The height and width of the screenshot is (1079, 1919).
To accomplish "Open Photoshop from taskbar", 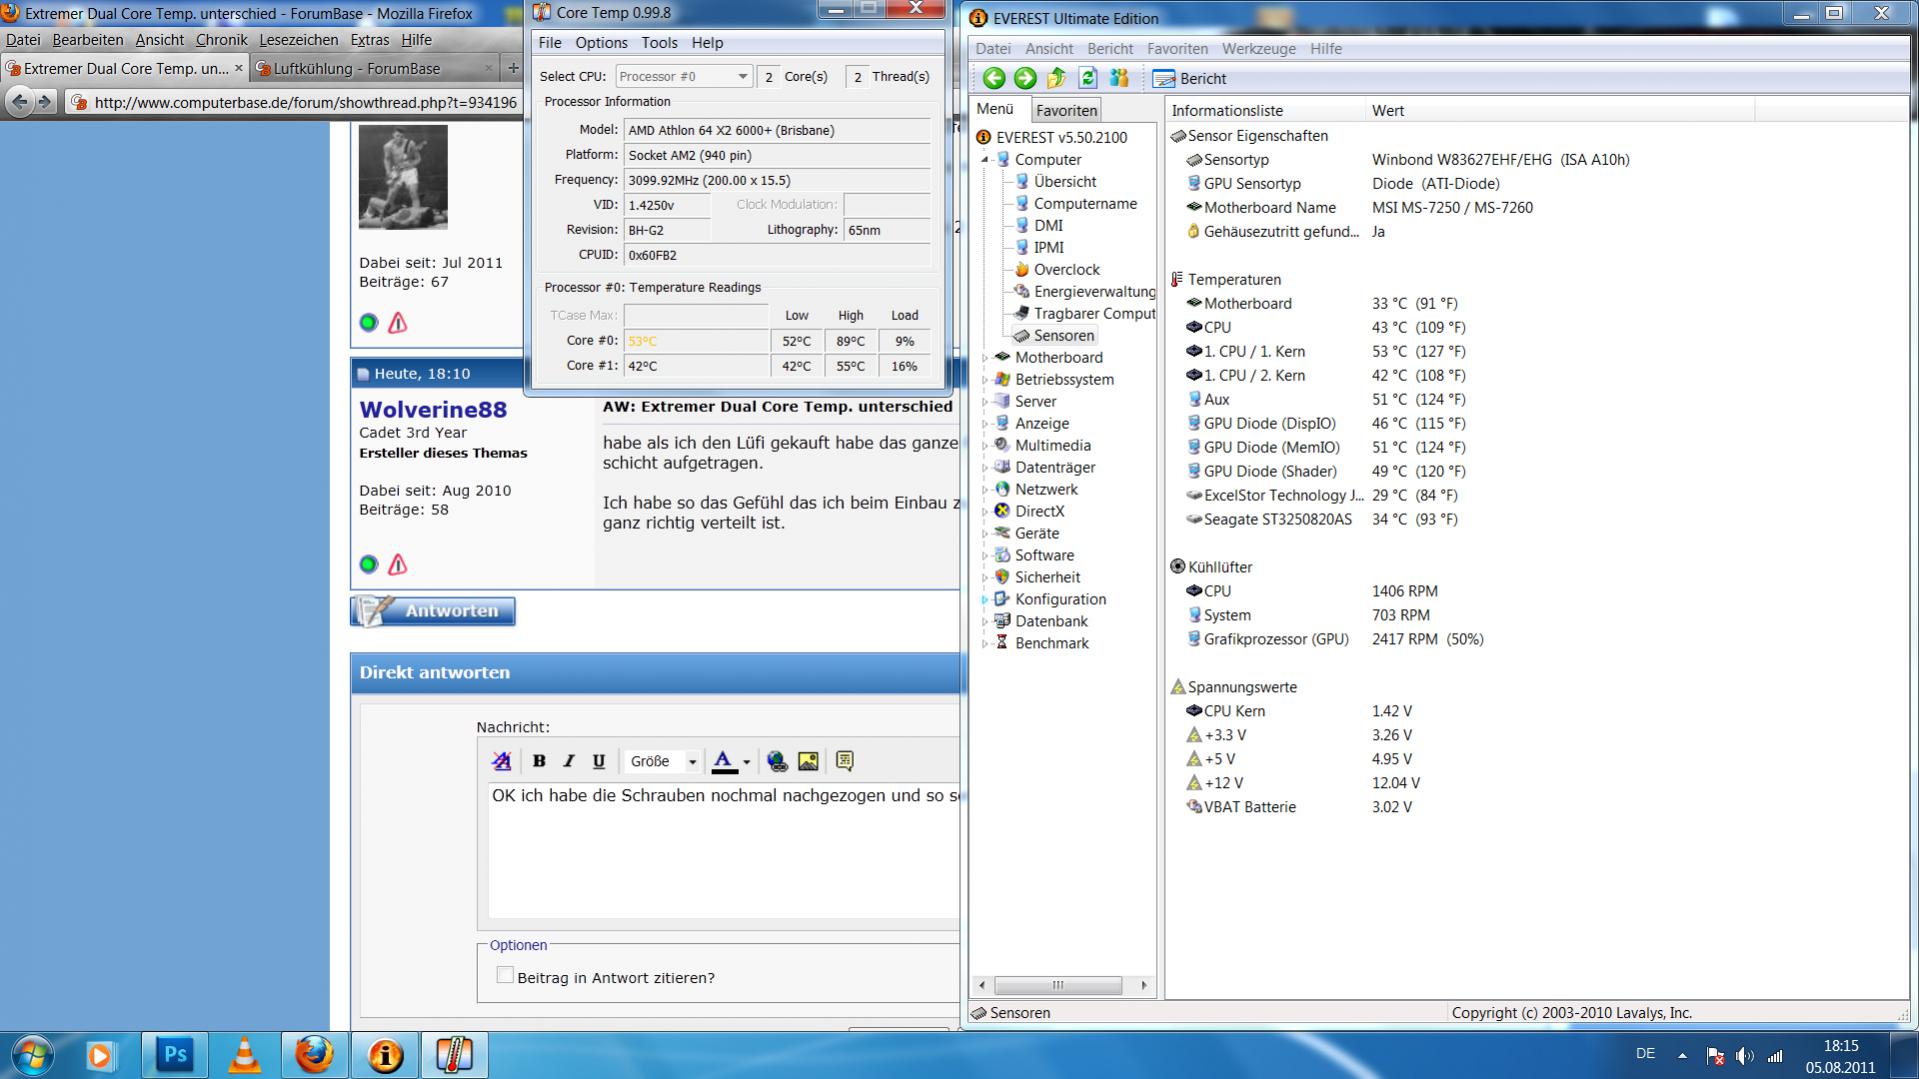I will coord(175,1055).
